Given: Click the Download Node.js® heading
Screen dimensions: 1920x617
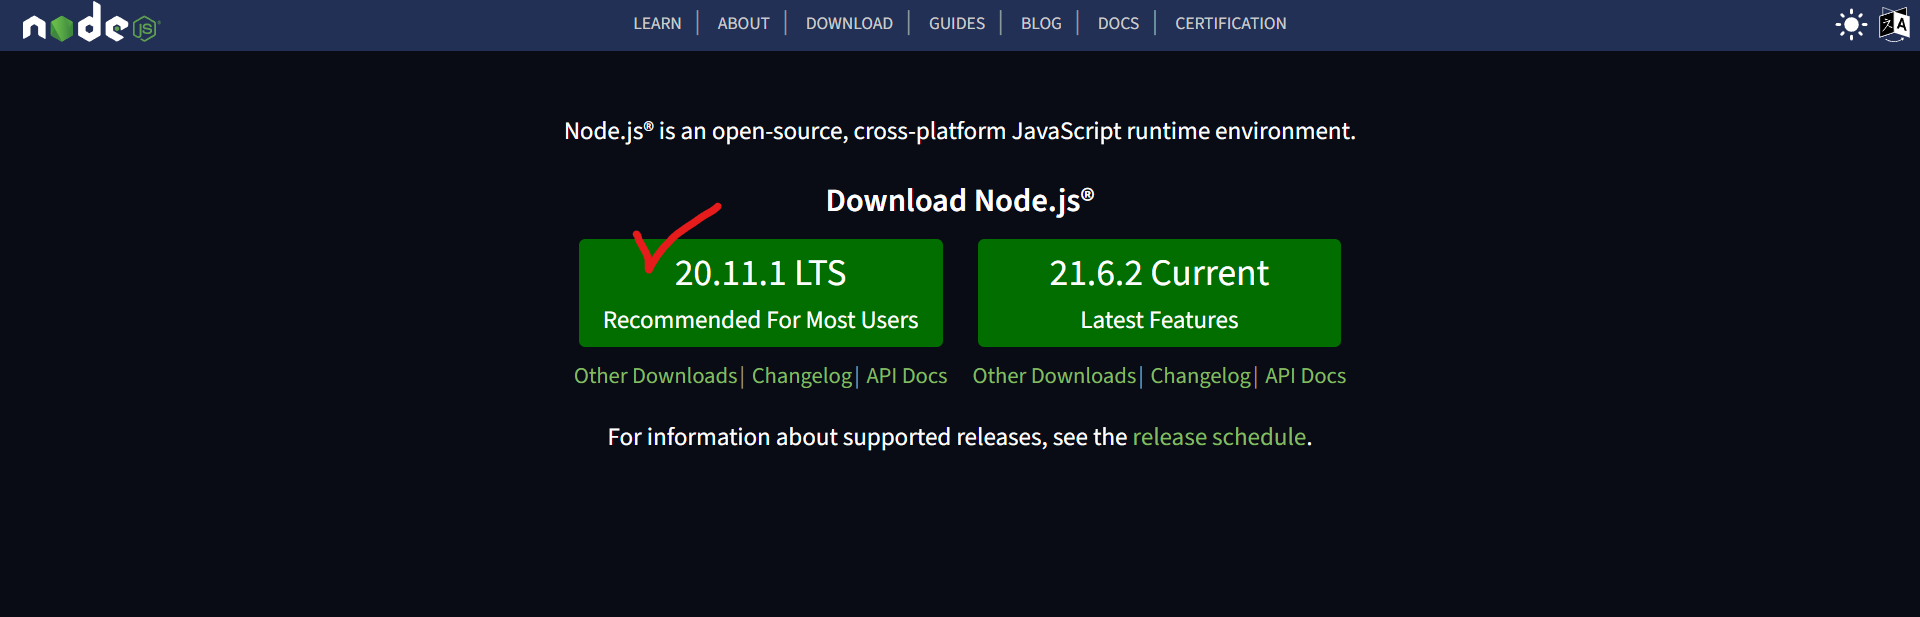Looking at the screenshot, I should click(960, 200).
